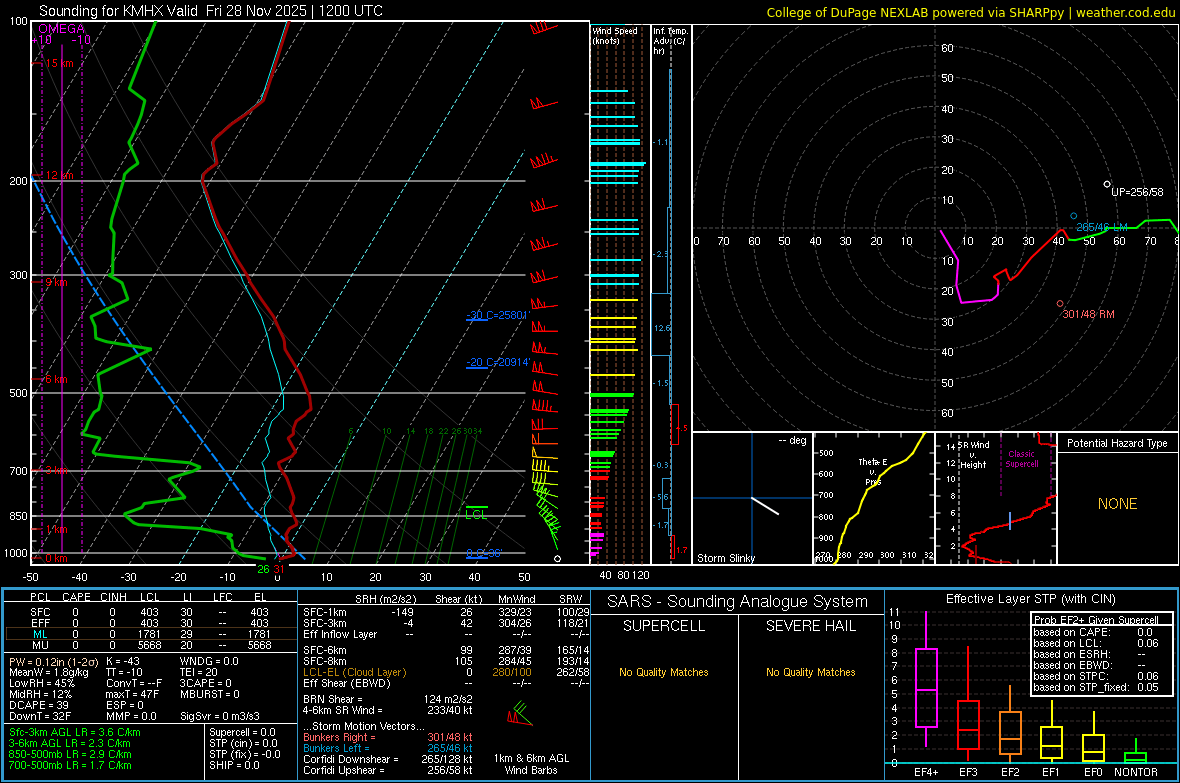This screenshot has width=1180, height=783.
Task: Click the 'maxT = 47F' value
Action: 132,694
